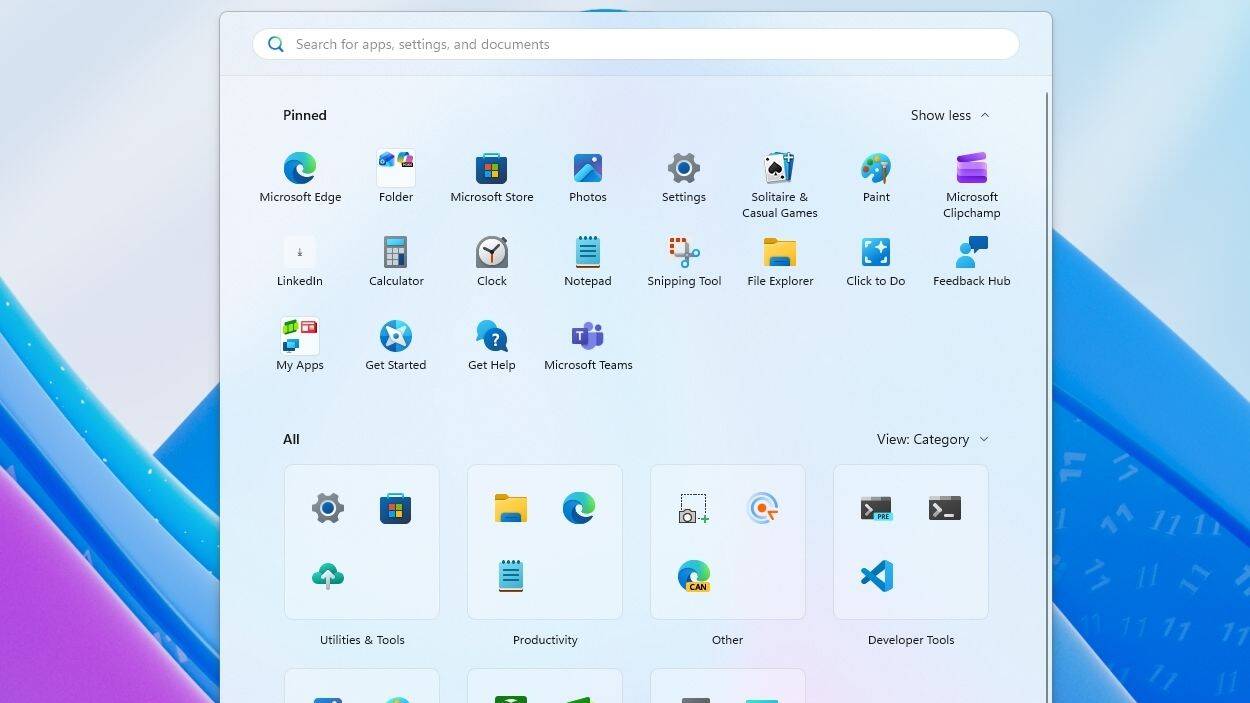
Task: Open File Explorer from pinned apps
Action: pos(780,262)
